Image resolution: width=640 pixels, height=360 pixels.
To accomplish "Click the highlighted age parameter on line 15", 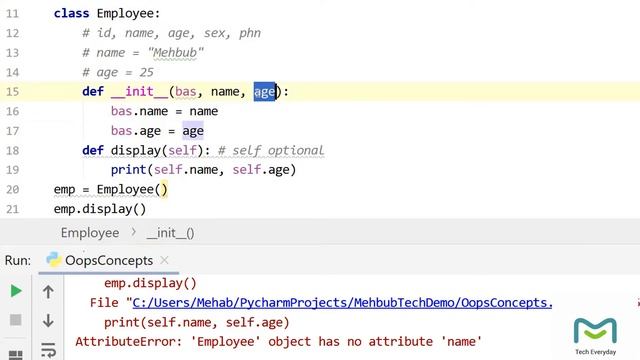I will pyautogui.click(x=264, y=92).
